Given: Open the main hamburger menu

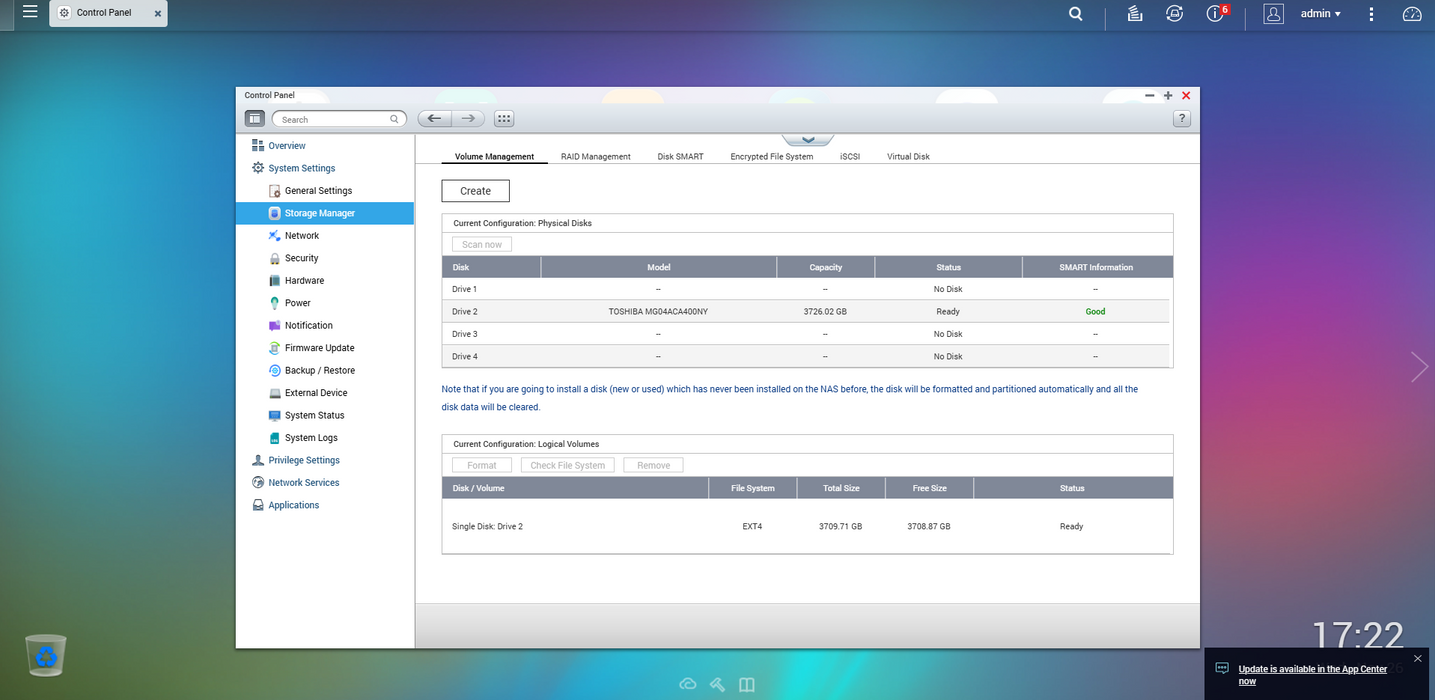Looking at the screenshot, I should pyautogui.click(x=30, y=12).
